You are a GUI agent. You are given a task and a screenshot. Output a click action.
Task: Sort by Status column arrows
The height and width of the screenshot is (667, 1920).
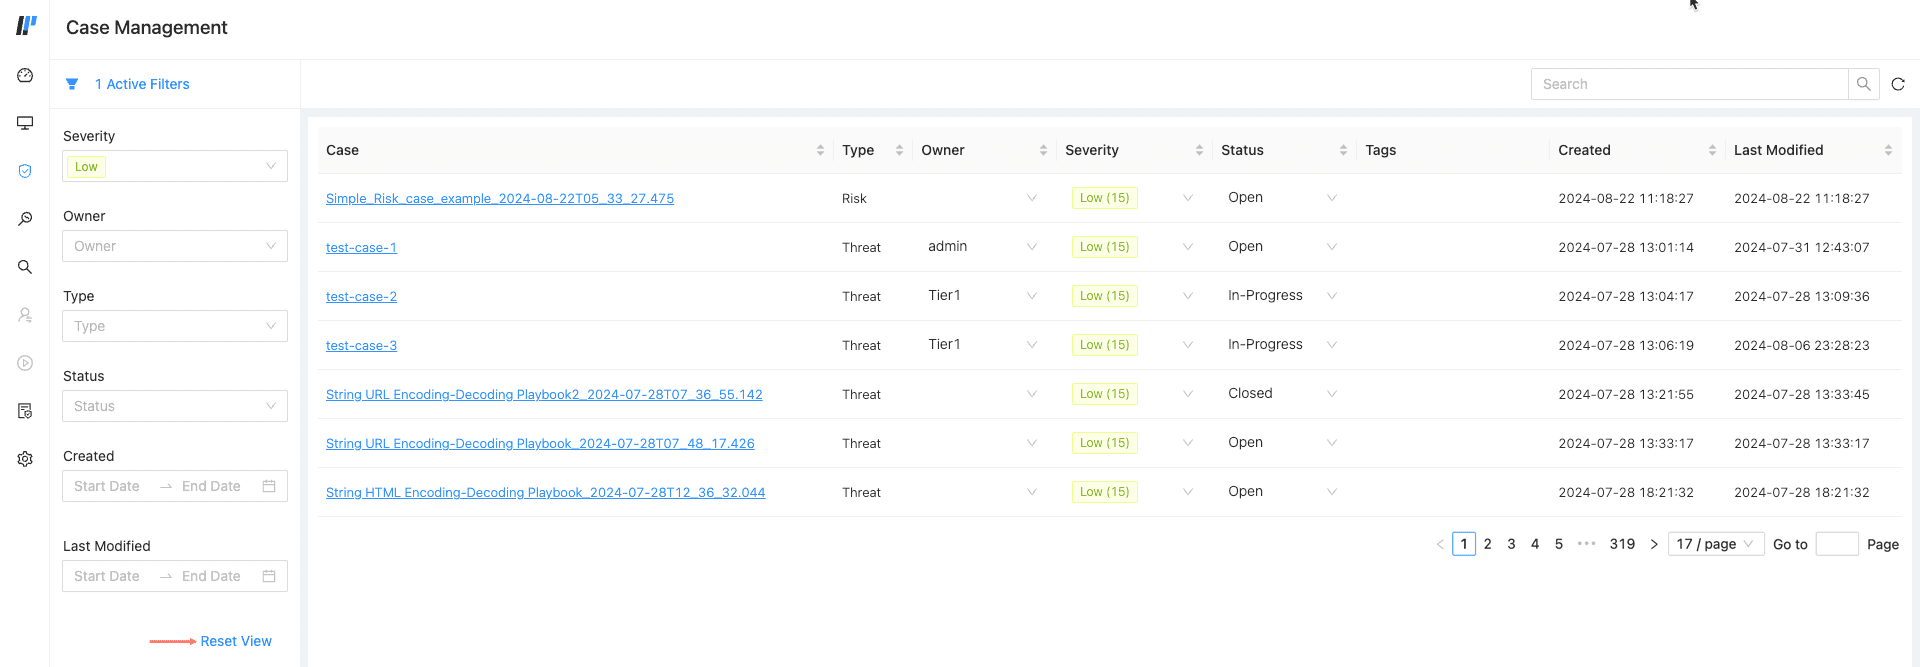1343,150
